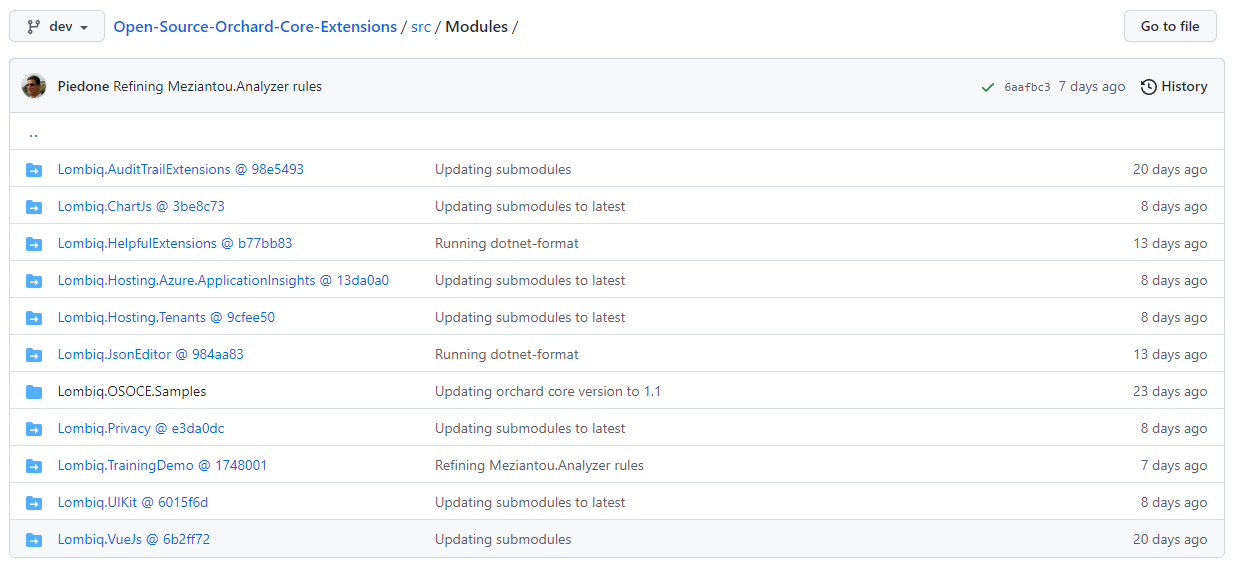Go up to parent directory (..)

point(33,132)
